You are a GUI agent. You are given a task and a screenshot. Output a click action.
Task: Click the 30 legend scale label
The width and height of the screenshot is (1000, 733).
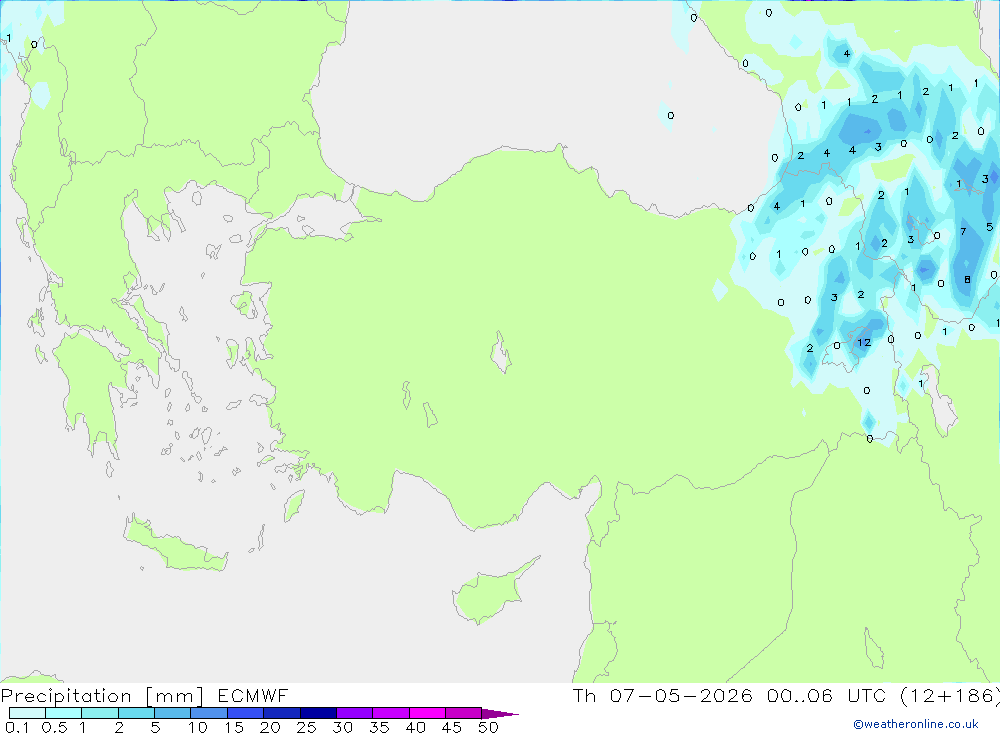pyautogui.click(x=342, y=727)
